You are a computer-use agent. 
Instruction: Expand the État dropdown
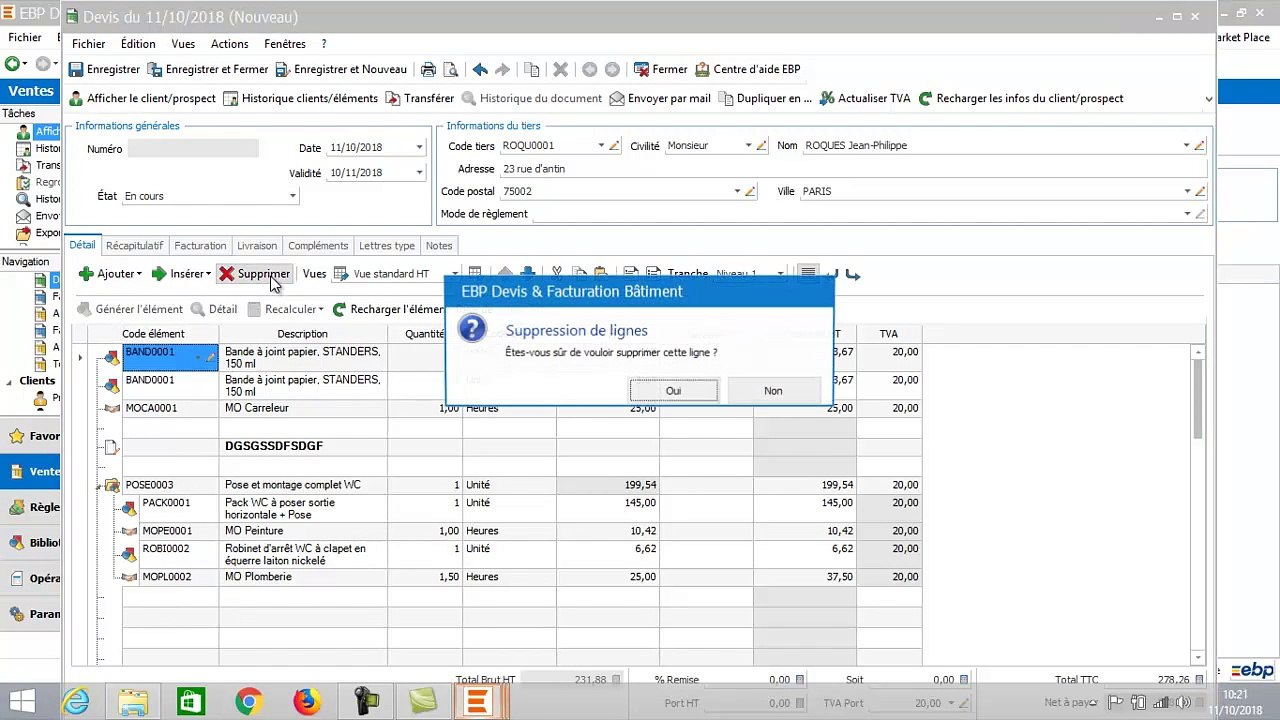pyautogui.click(x=292, y=196)
